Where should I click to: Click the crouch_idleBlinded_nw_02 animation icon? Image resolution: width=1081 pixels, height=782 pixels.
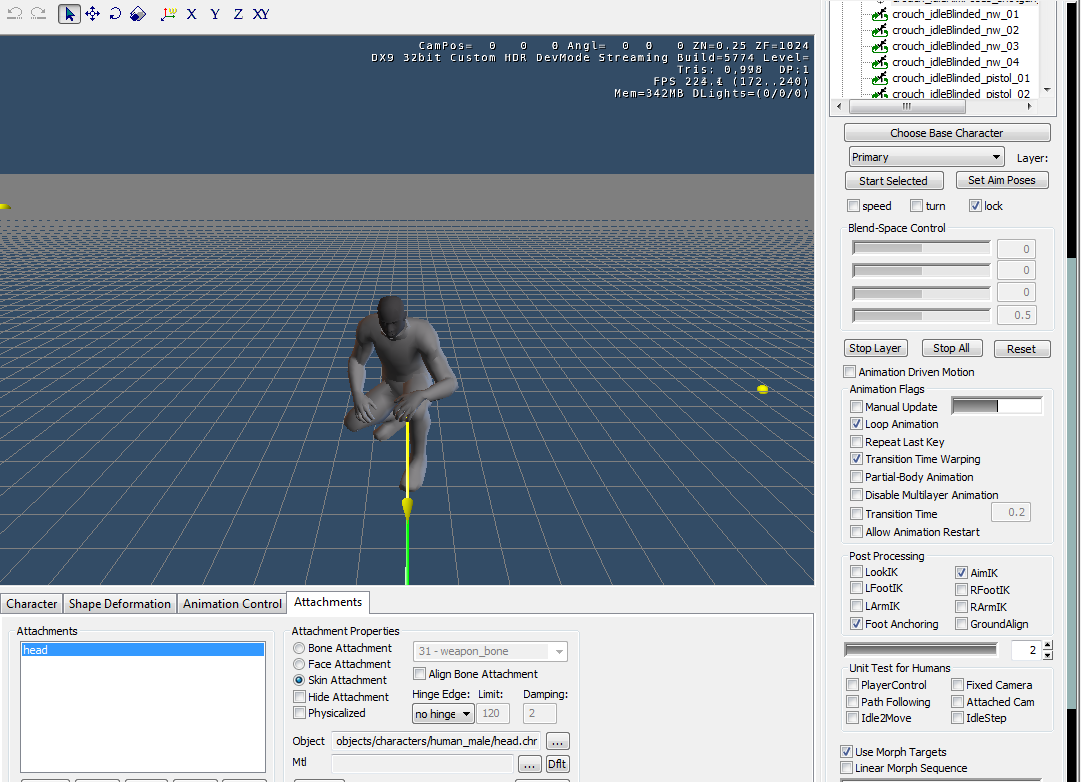[880, 30]
